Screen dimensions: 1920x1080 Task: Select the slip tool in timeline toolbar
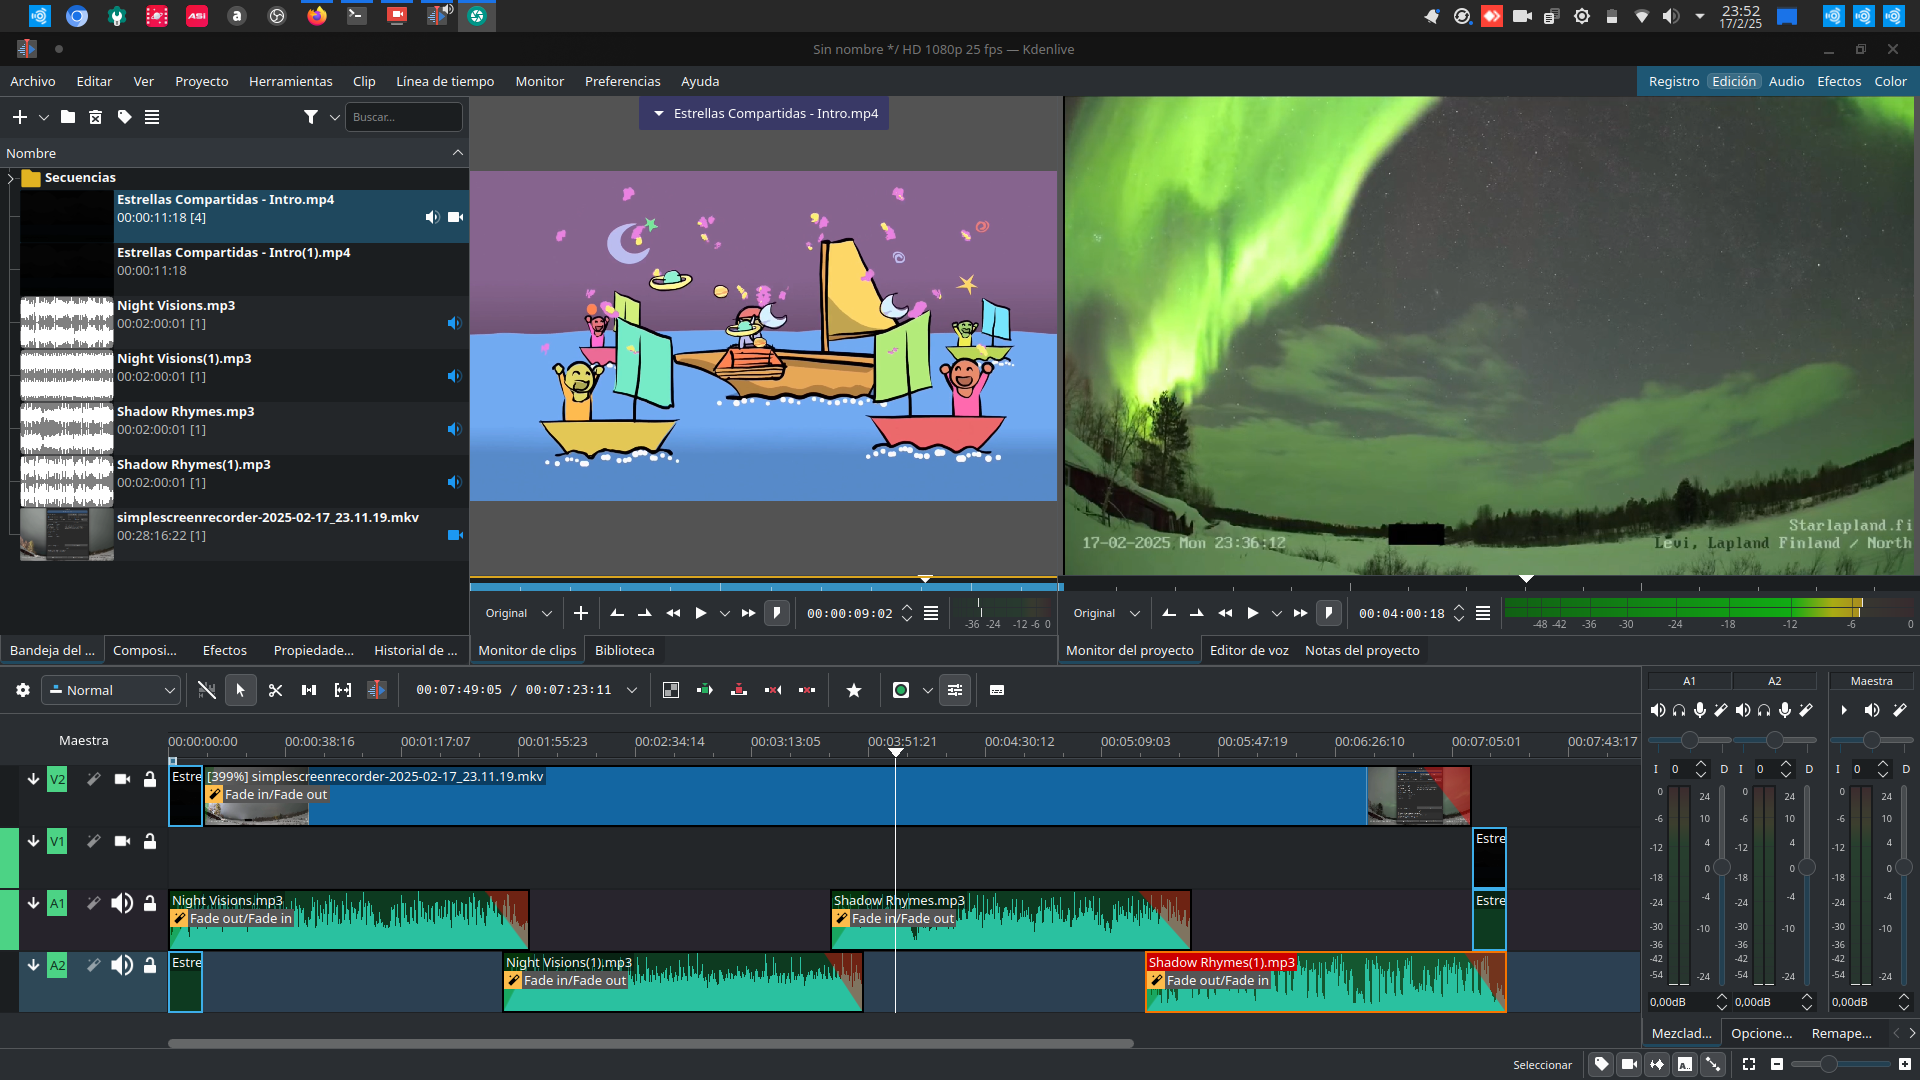[343, 690]
